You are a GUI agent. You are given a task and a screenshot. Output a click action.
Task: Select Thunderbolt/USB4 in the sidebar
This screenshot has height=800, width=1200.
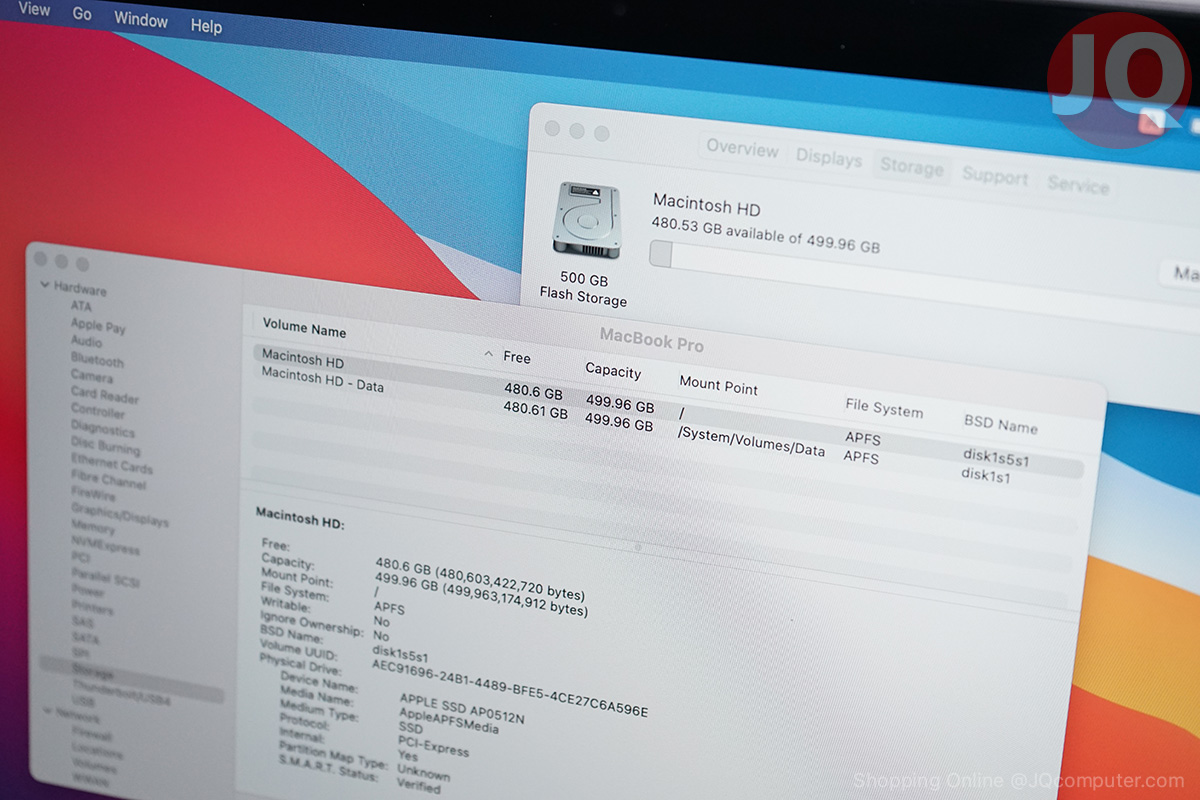click(121, 695)
